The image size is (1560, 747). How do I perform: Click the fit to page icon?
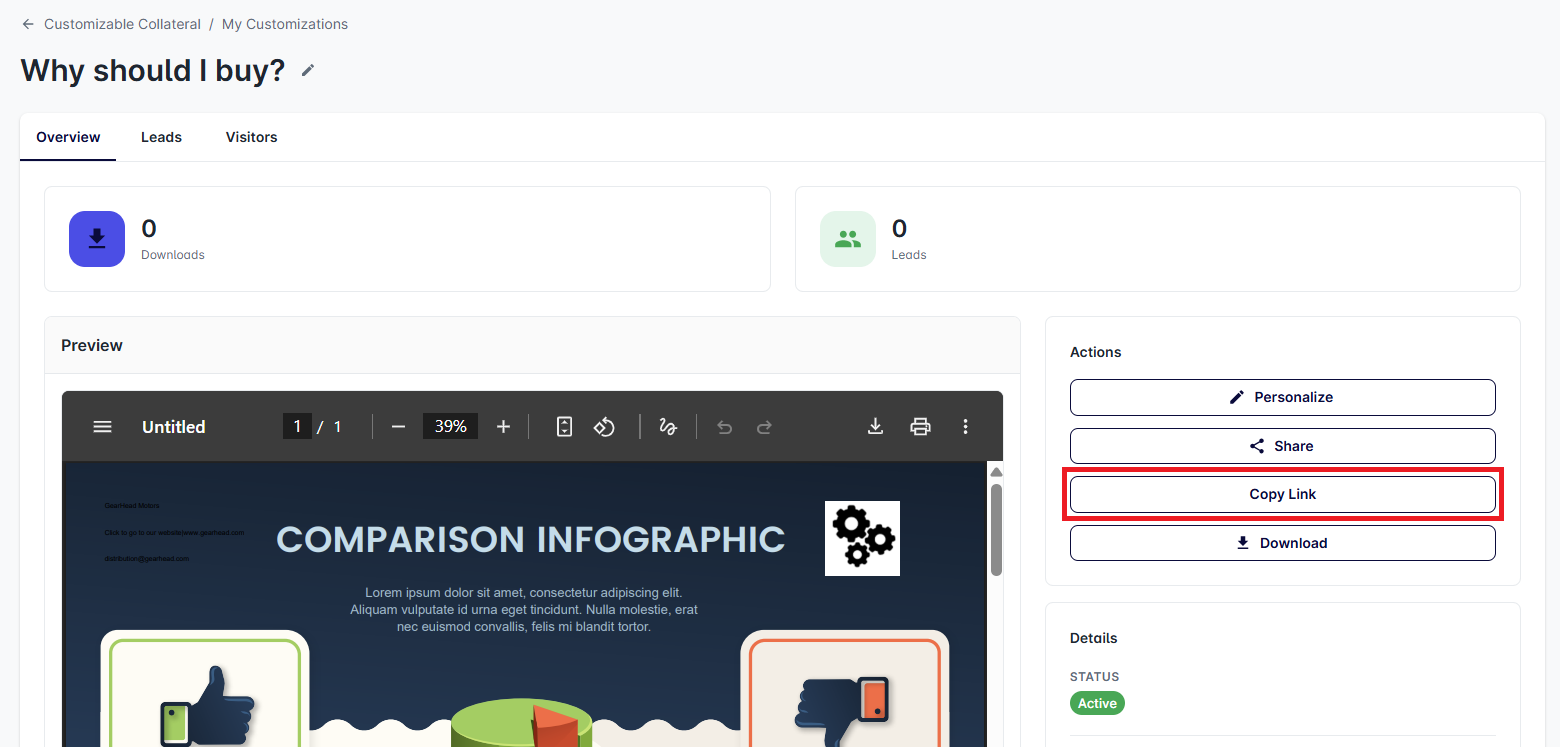pos(564,427)
